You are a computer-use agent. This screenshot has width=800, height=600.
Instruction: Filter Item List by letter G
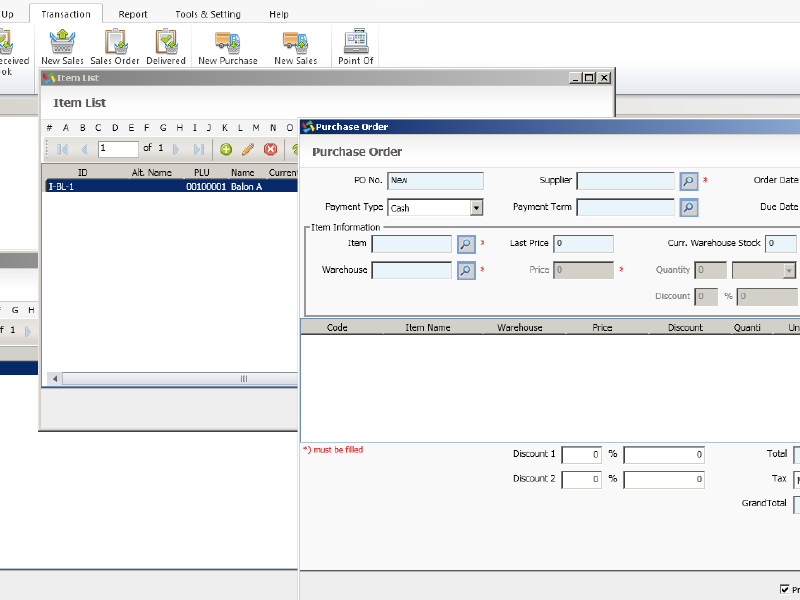[x=163, y=128]
